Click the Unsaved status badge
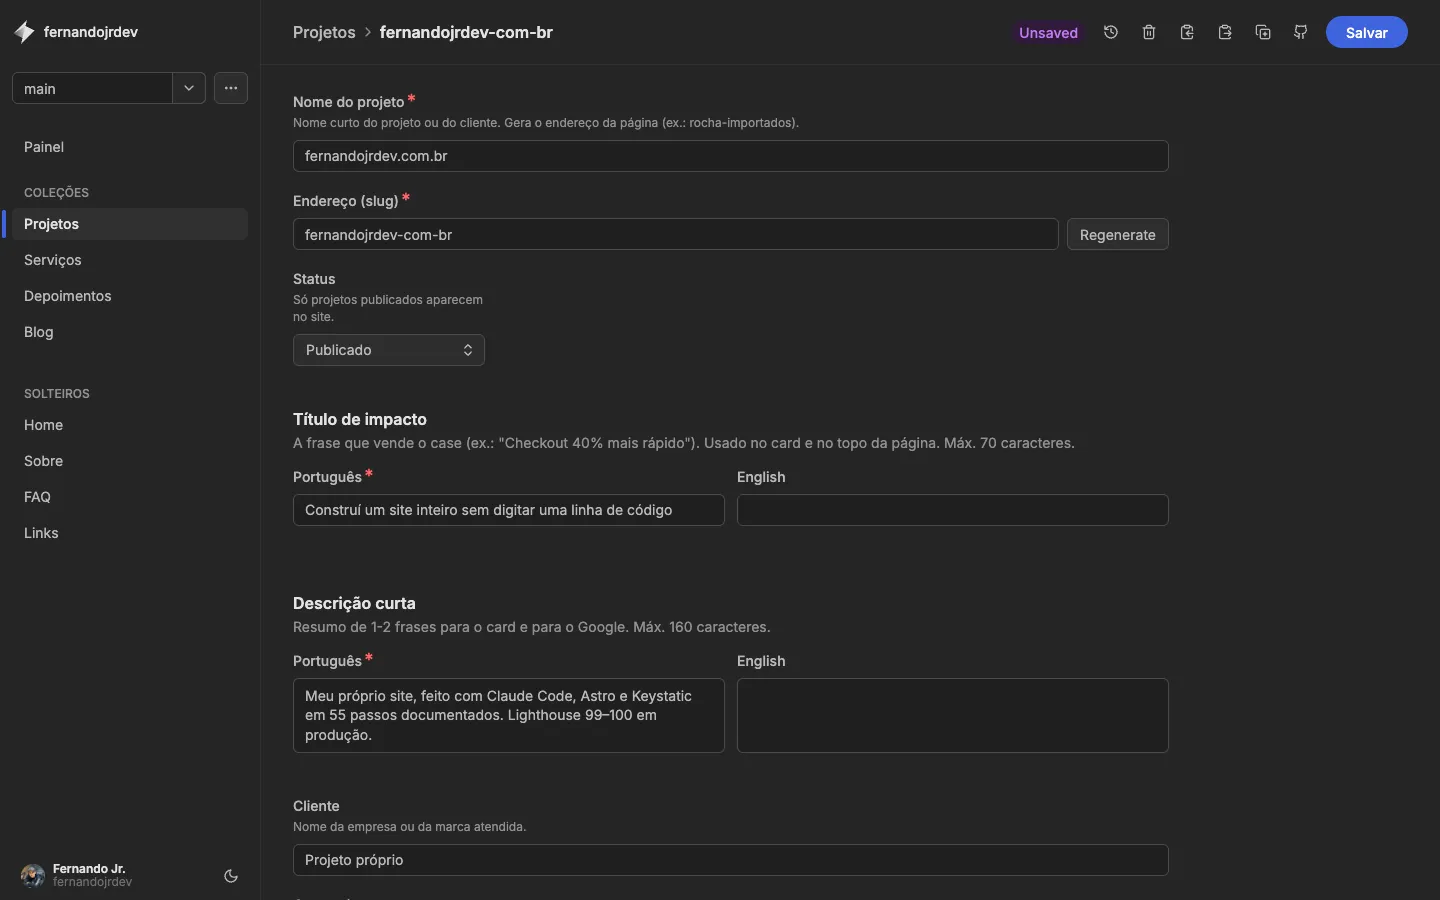 tap(1048, 32)
